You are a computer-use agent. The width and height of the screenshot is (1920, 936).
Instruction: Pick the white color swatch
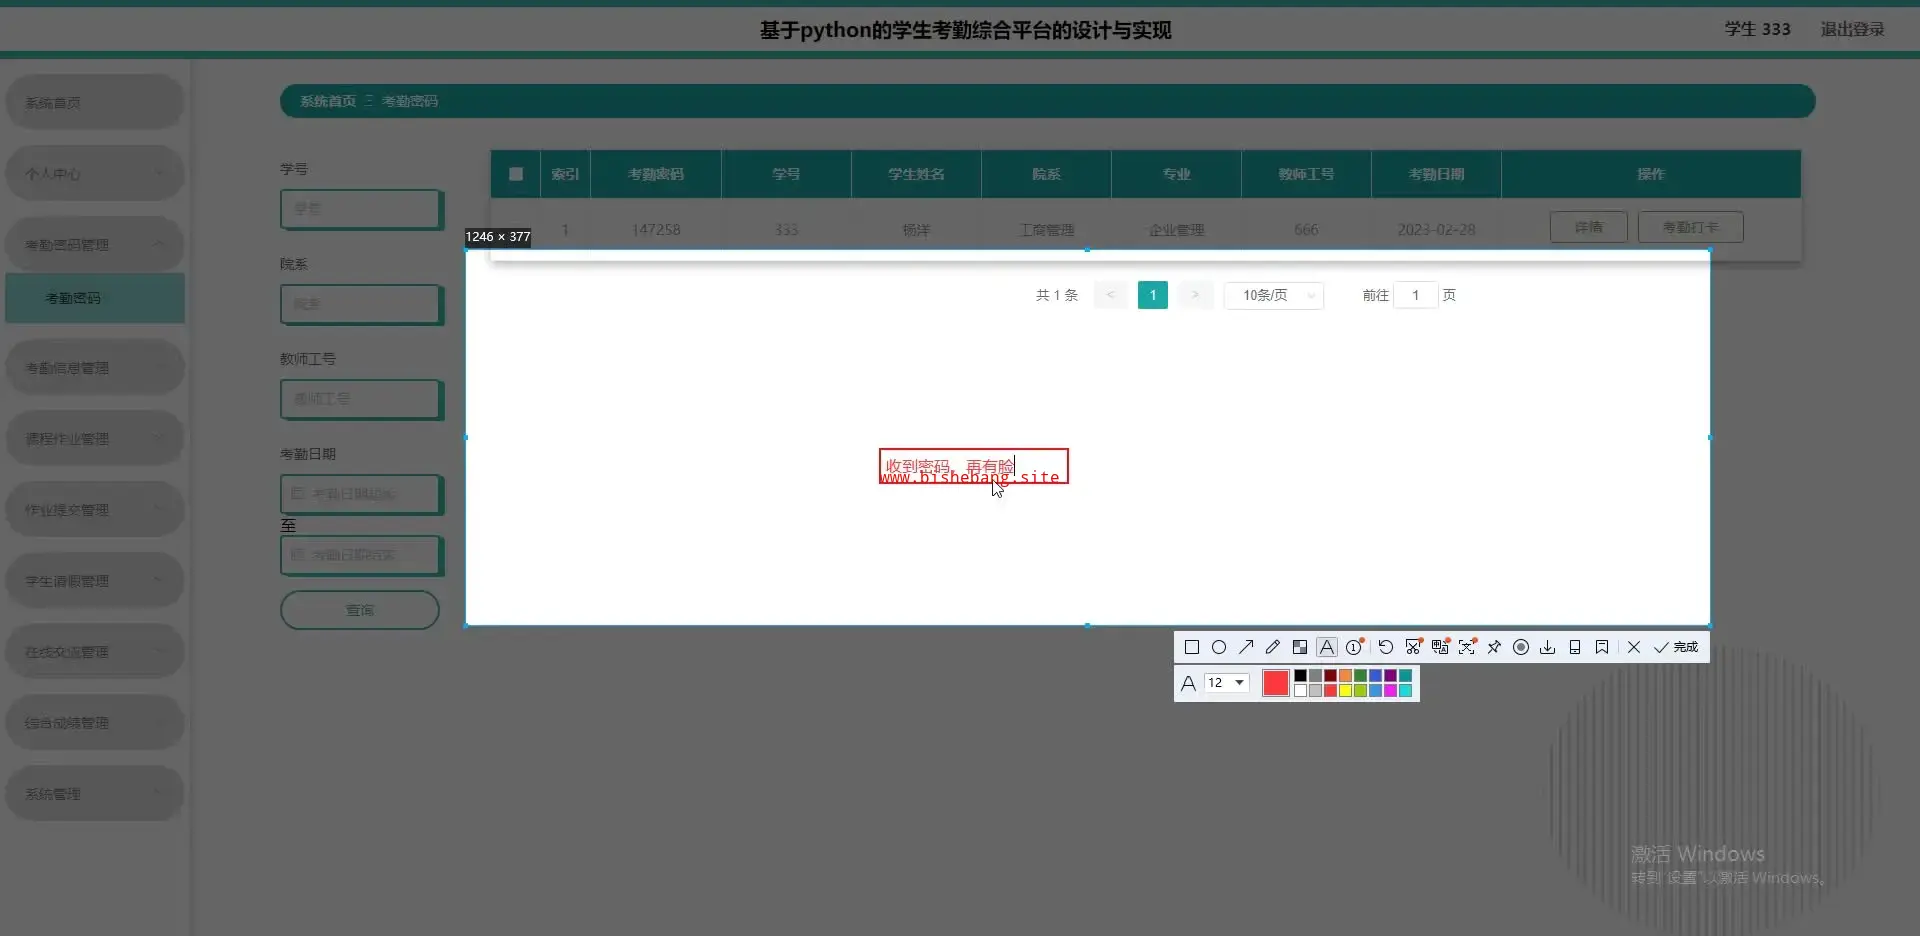(x=1300, y=691)
